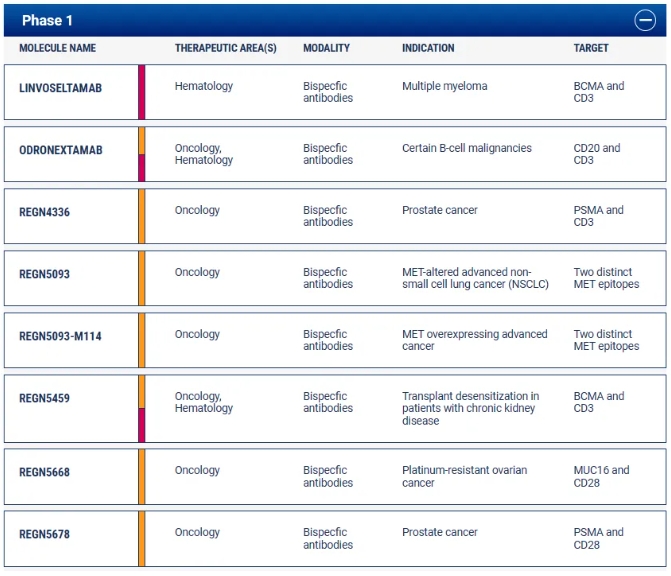Click the magenta Hematology color bar for LINVOSELTAMAB

click(142, 92)
